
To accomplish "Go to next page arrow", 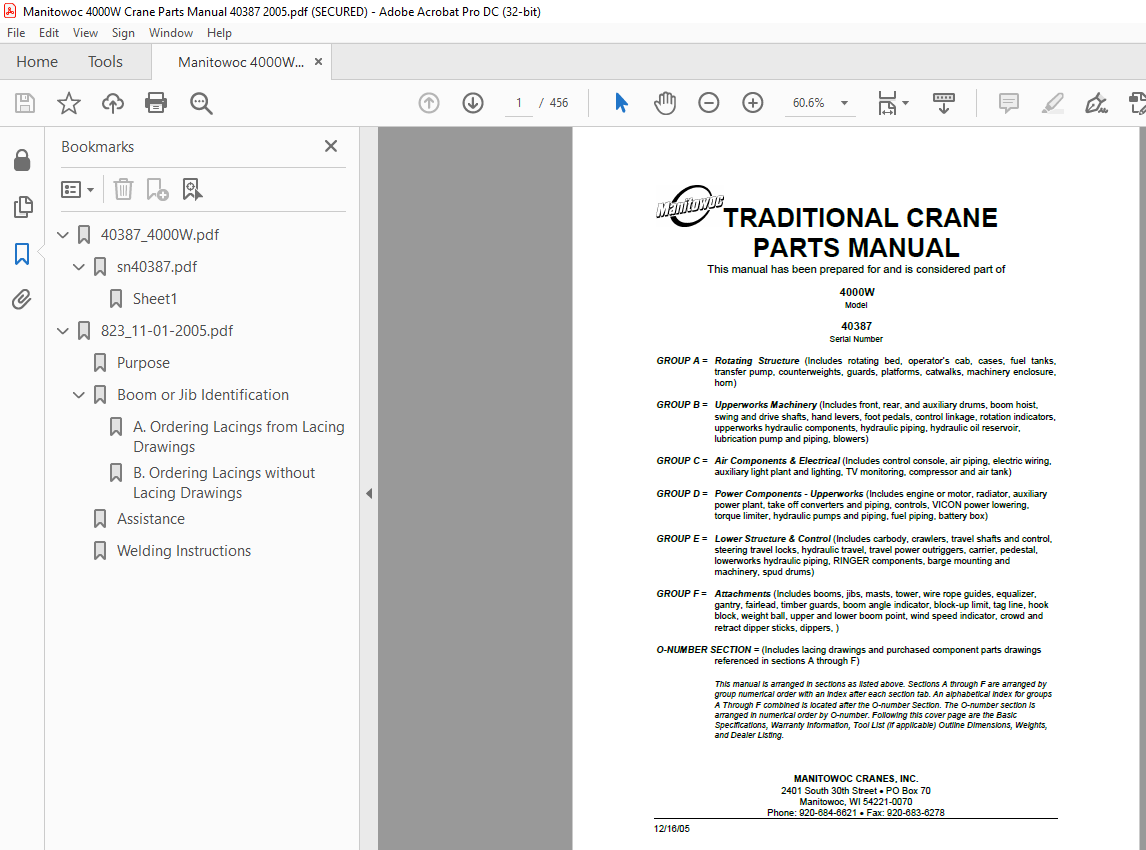I will pos(473,103).
